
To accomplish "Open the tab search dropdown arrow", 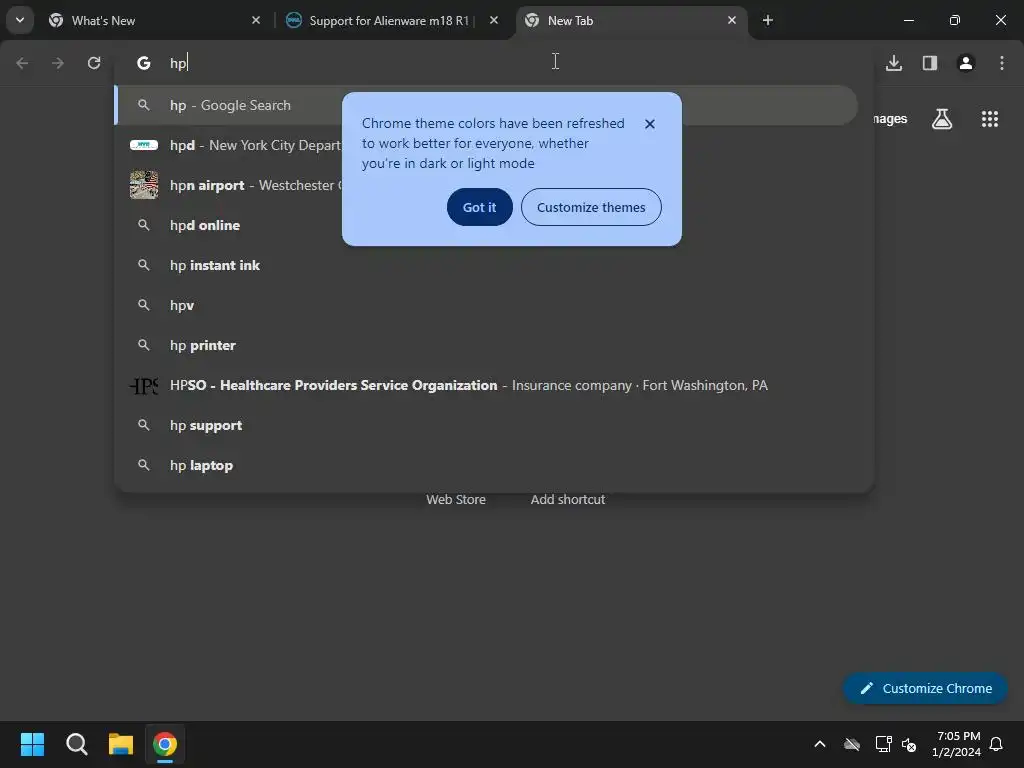I will [x=20, y=20].
